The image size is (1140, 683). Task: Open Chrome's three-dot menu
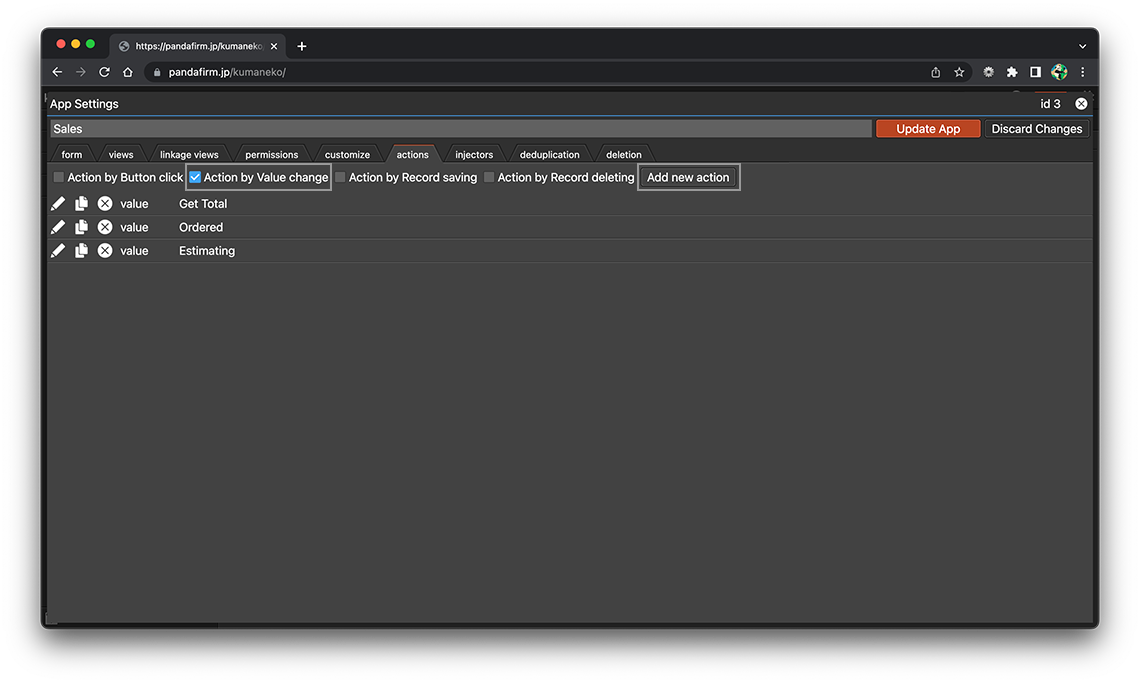coord(1082,71)
